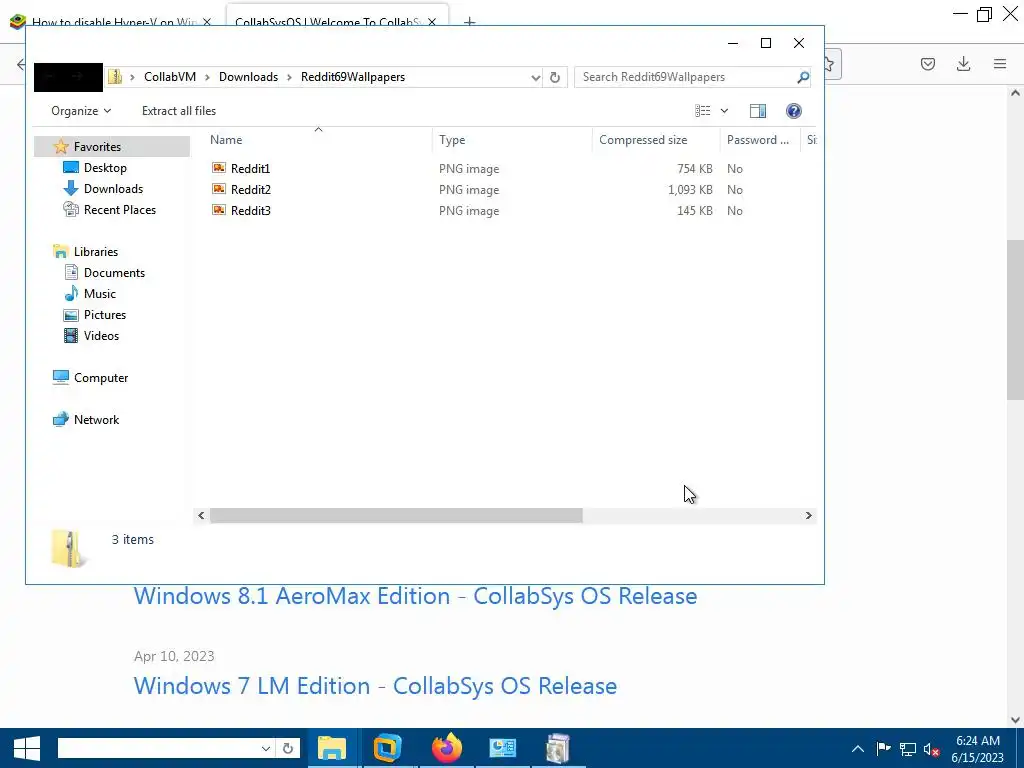
Task: Open Firefox from the taskbar
Action: pos(447,748)
